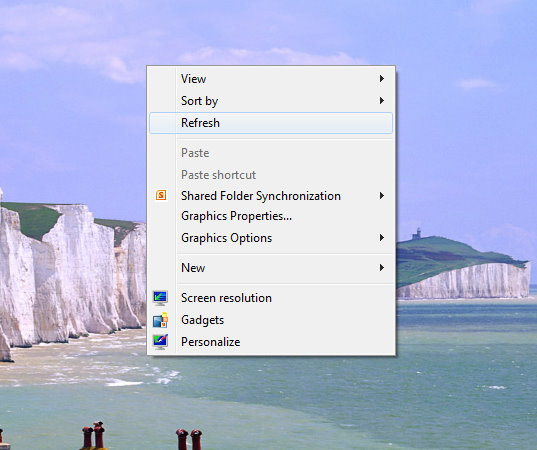Expand the Shared Folder Synchronization submenu arrow
This screenshot has height=450, width=537.
382,196
